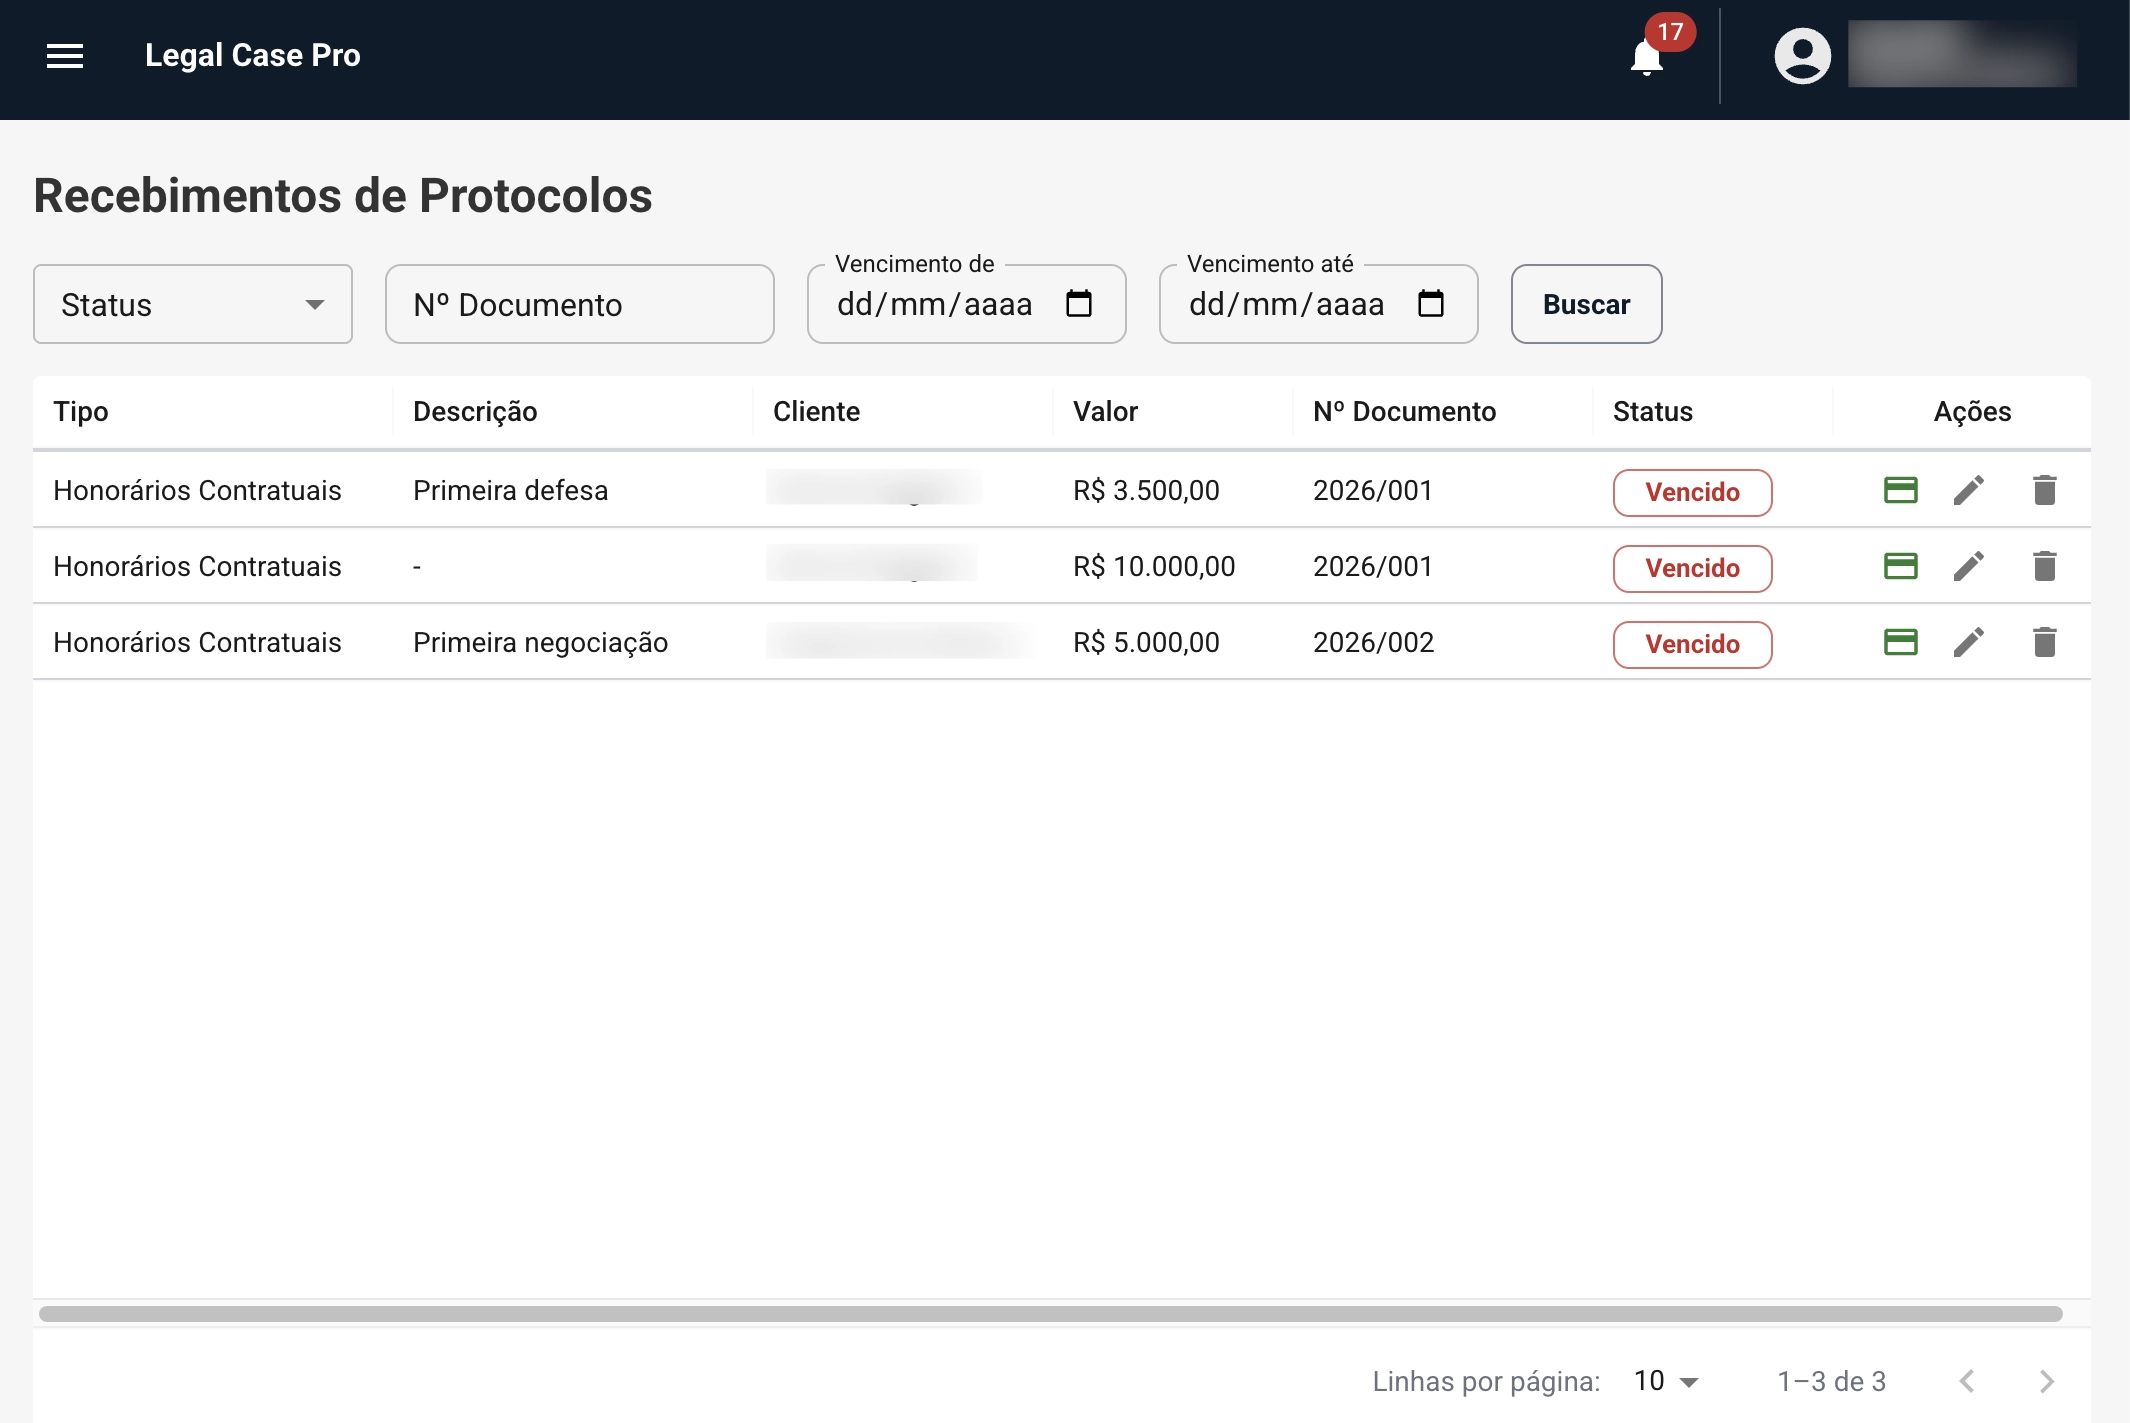This screenshot has width=2130, height=1423.
Task: Open calendar picker for Vencimento de
Action: click(1079, 303)
